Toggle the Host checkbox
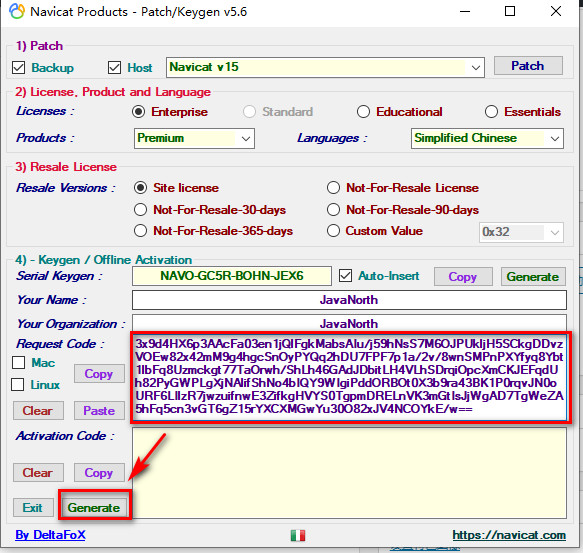Screen dimensions: 583x553 (x=114, y=68)
